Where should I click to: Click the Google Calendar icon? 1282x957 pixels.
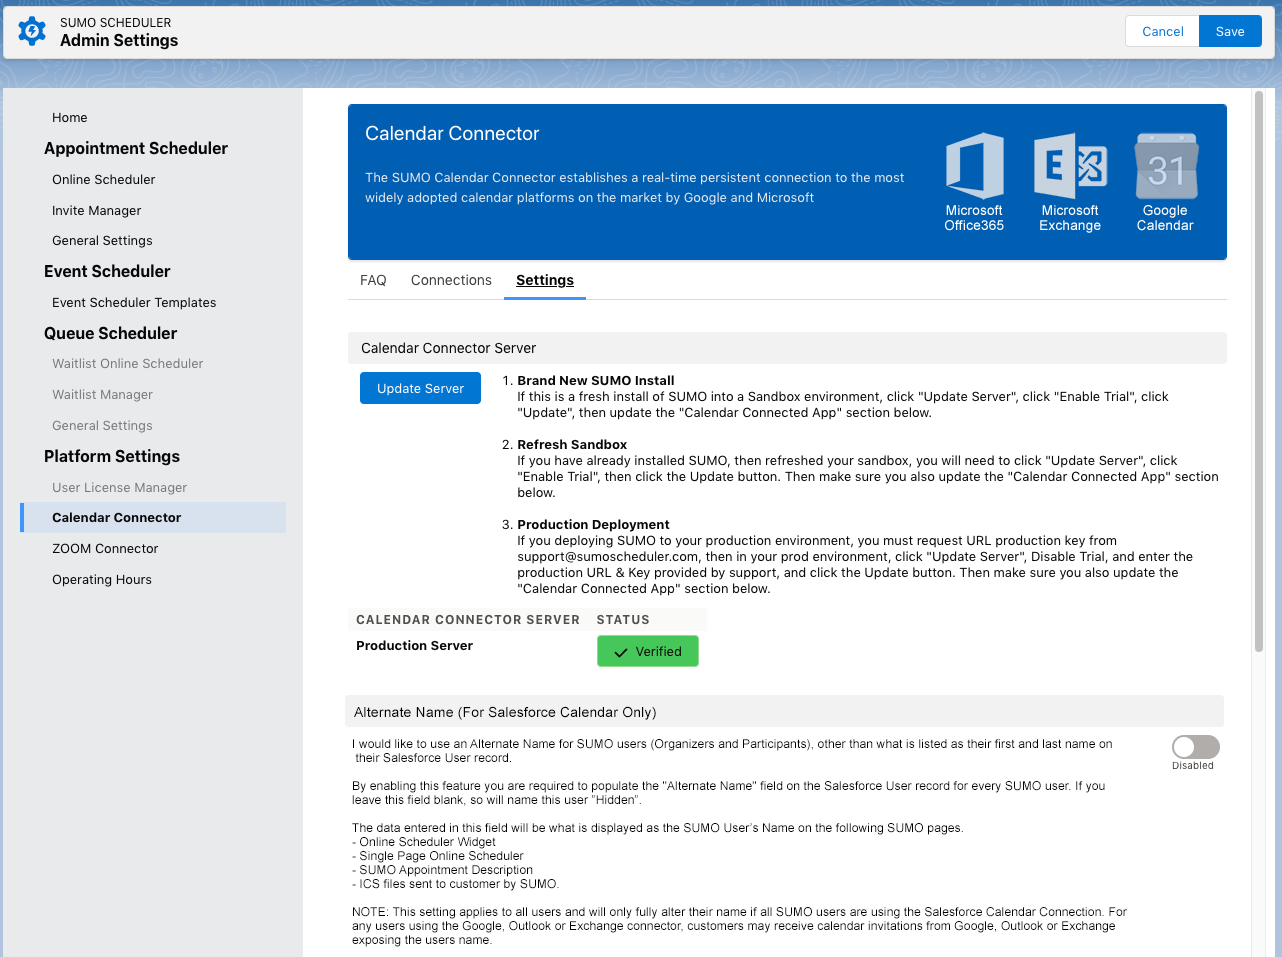tap(1165, 166)
